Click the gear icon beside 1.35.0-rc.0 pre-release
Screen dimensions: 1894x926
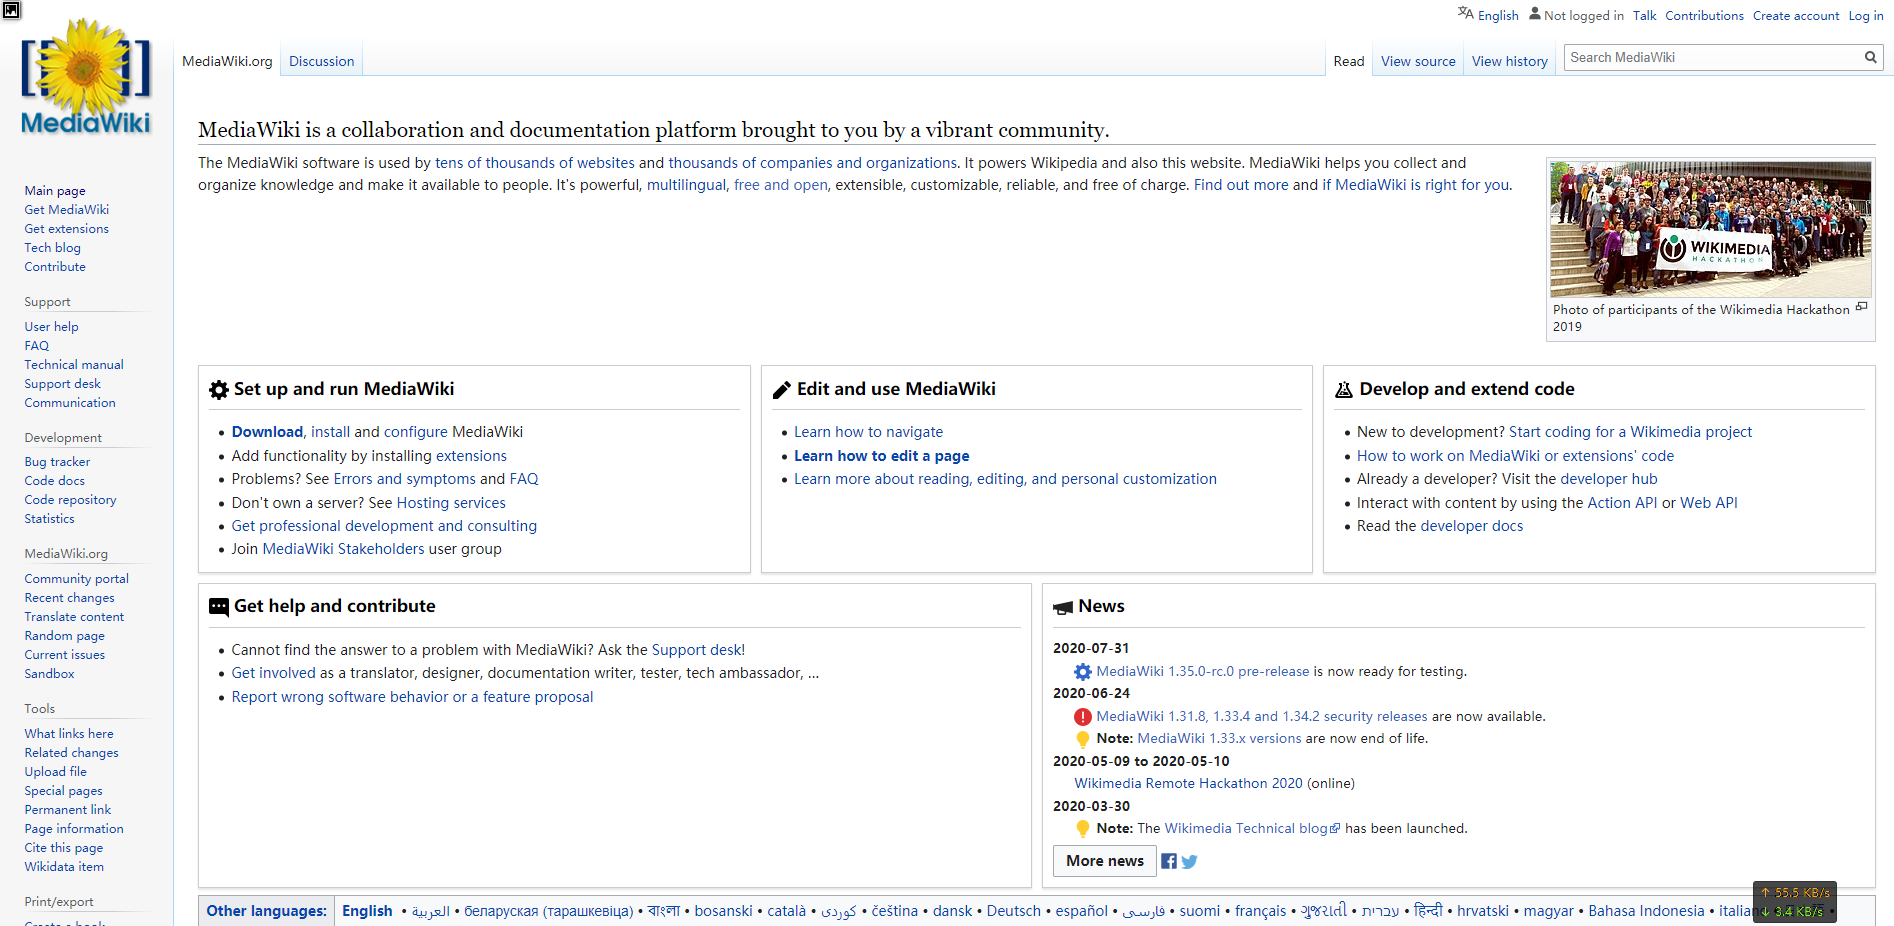1083,672
